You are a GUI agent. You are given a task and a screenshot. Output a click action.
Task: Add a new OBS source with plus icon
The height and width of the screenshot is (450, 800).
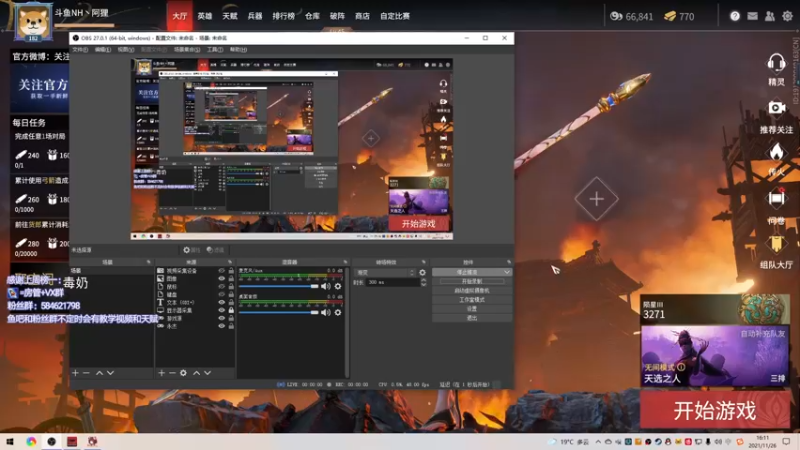(161, 373)
